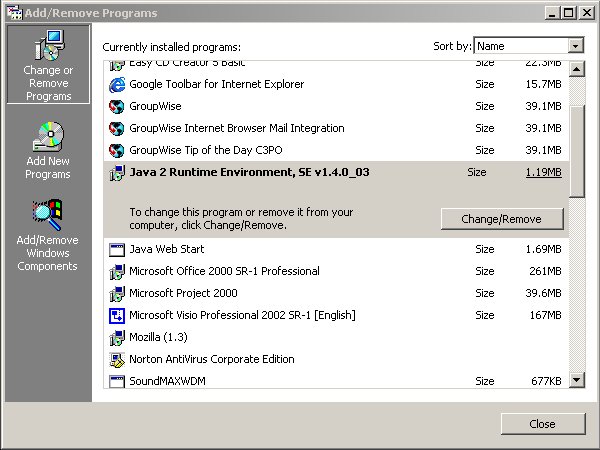Click the Close button at the bottom
Screen dimensions: 600x450
[543, 424]
